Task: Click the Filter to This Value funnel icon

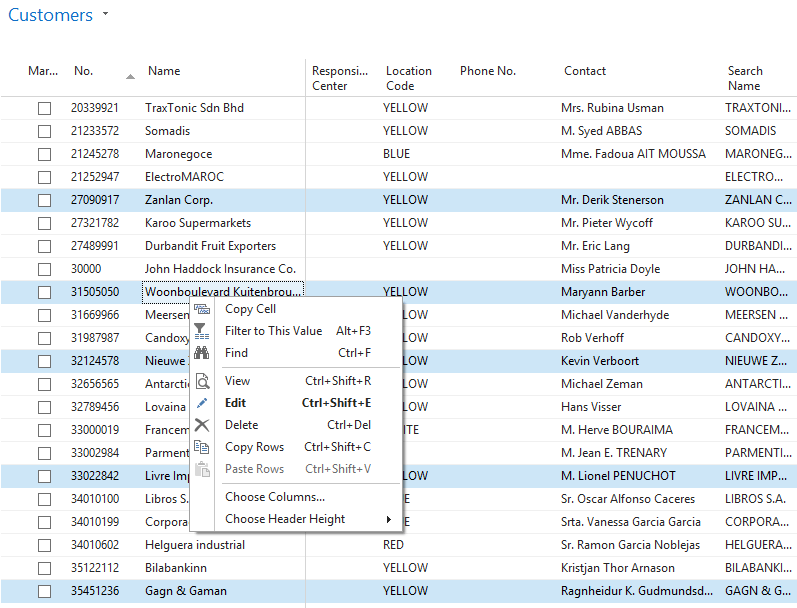Action: (202, 331)
